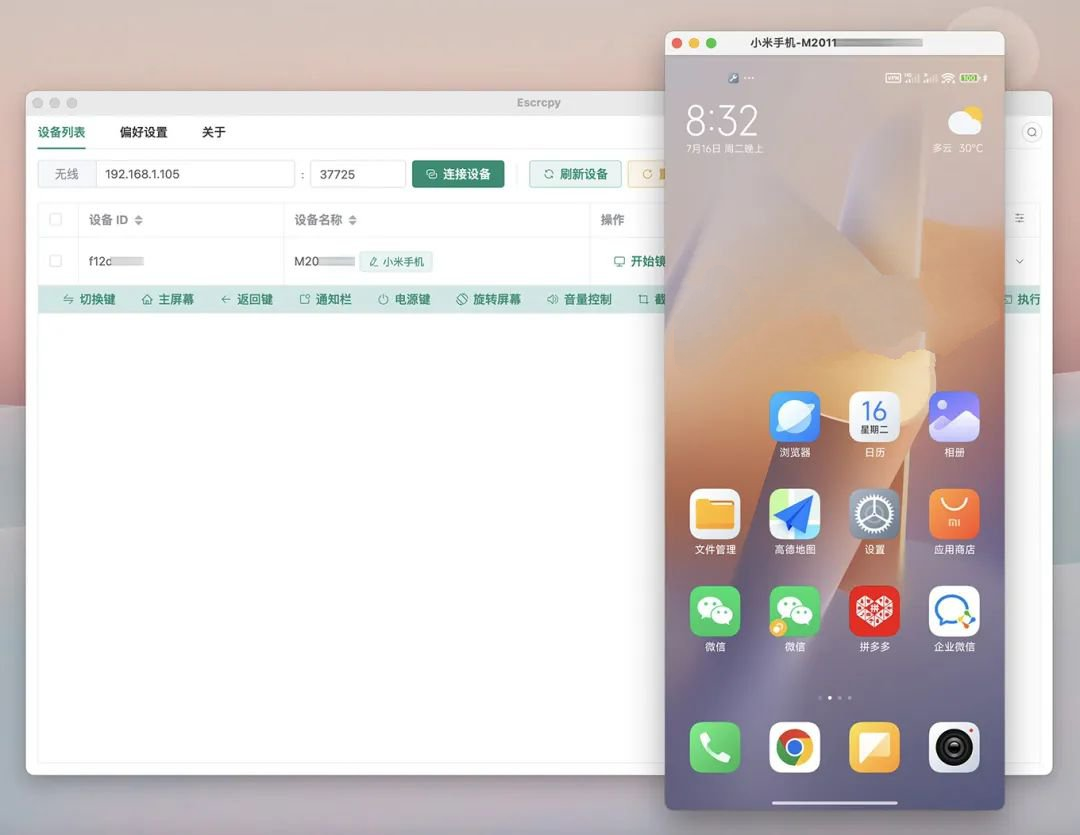Click 旋转屏幕 to rotate the screen
This screenshot has height=835, width=1080.
coord(488,299)
